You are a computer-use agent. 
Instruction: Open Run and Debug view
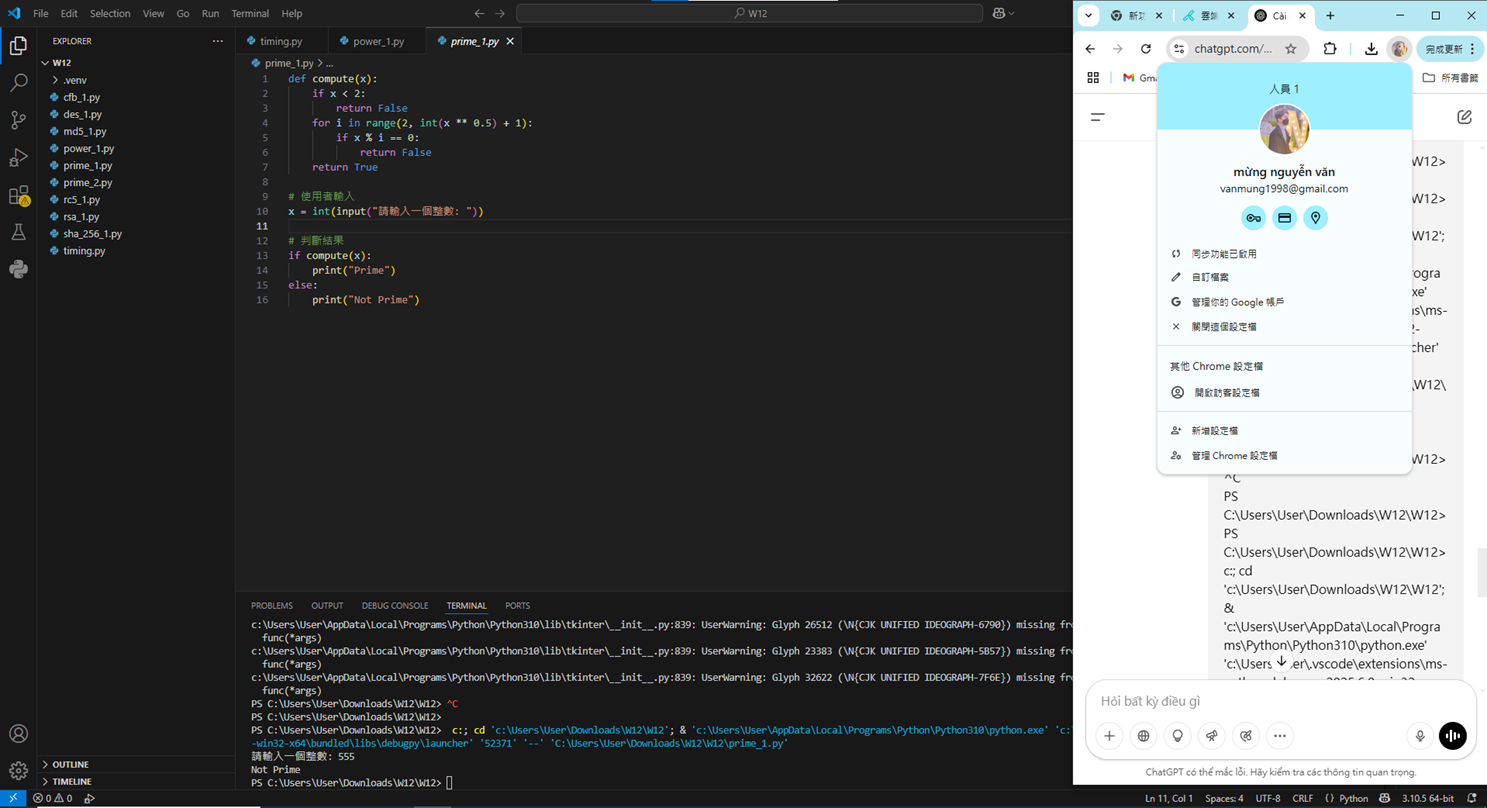[18, 158]
